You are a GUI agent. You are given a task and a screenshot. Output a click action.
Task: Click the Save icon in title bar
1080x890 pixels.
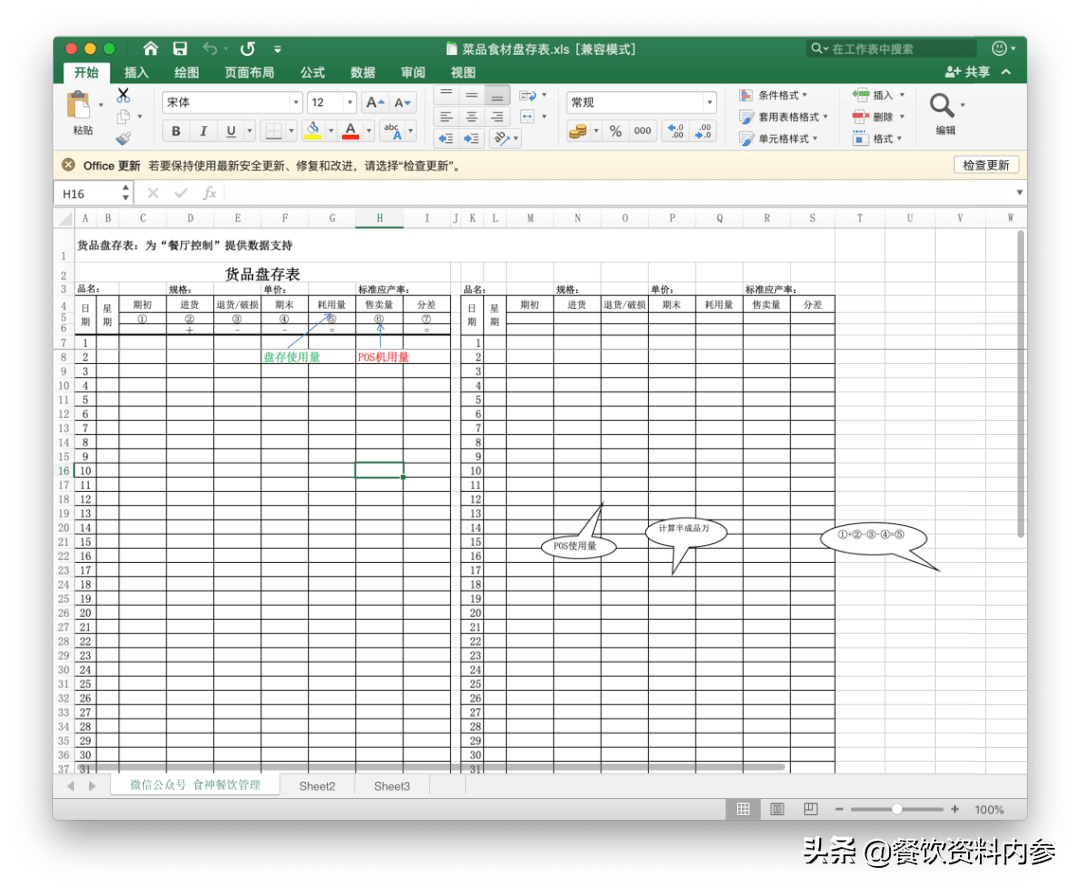(180, 48)
